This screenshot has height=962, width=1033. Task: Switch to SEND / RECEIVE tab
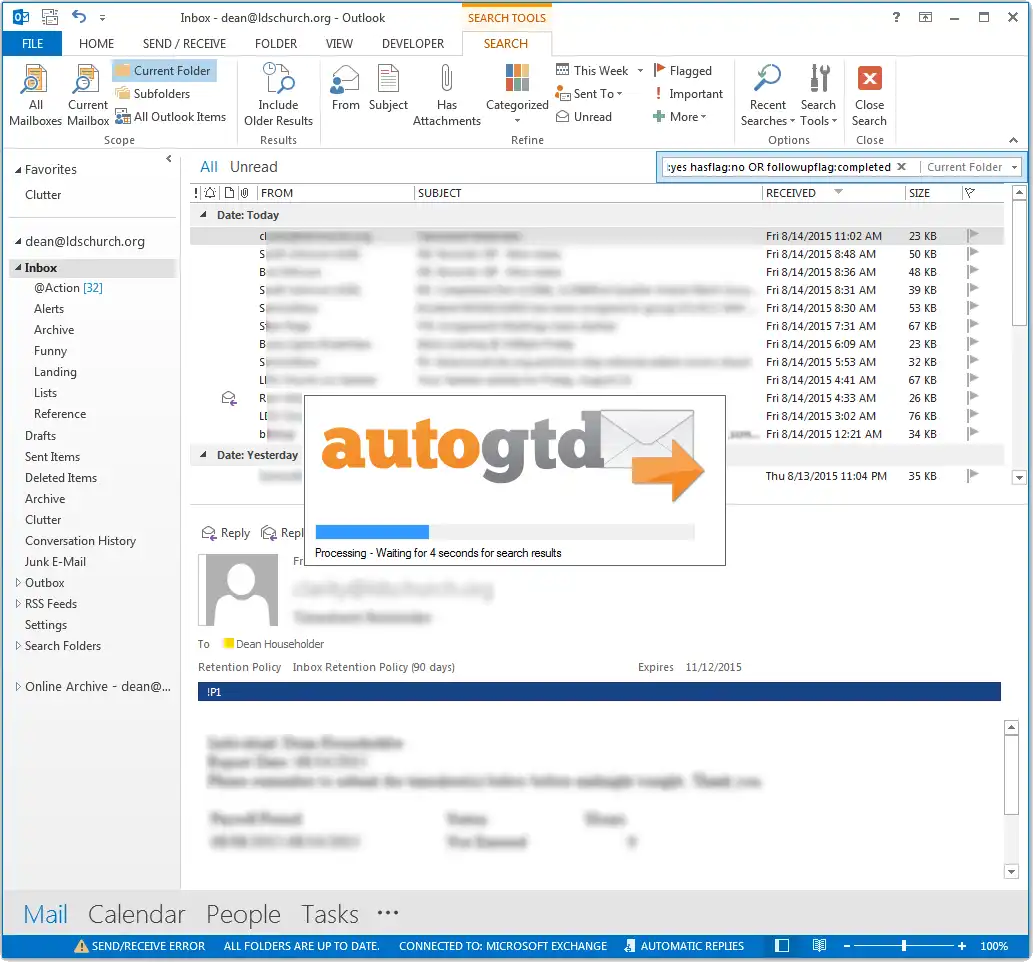click(x=184, y=43)
